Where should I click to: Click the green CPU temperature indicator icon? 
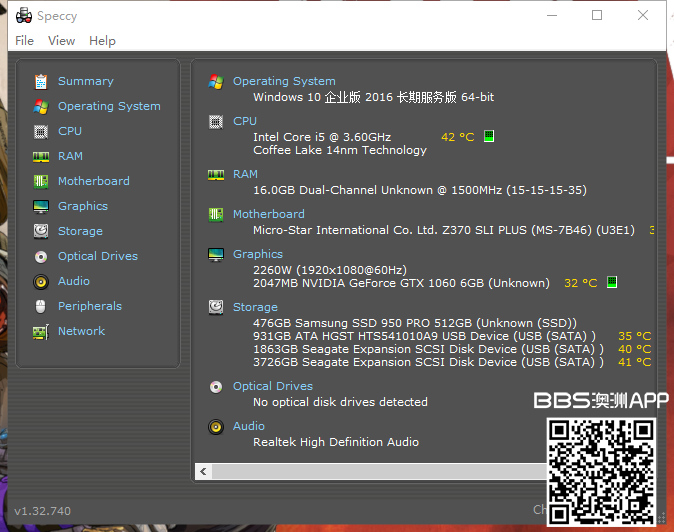click(489, 136)
